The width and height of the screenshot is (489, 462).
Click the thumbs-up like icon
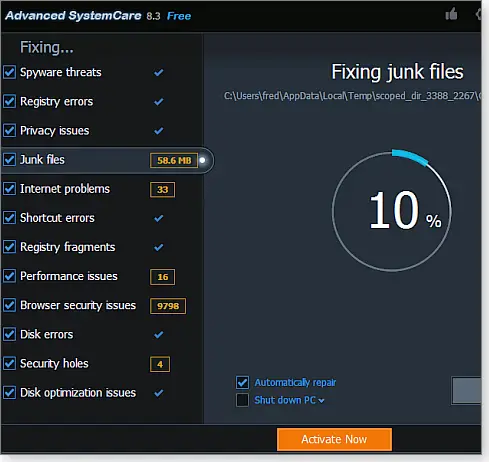click(x=451, y=14)
